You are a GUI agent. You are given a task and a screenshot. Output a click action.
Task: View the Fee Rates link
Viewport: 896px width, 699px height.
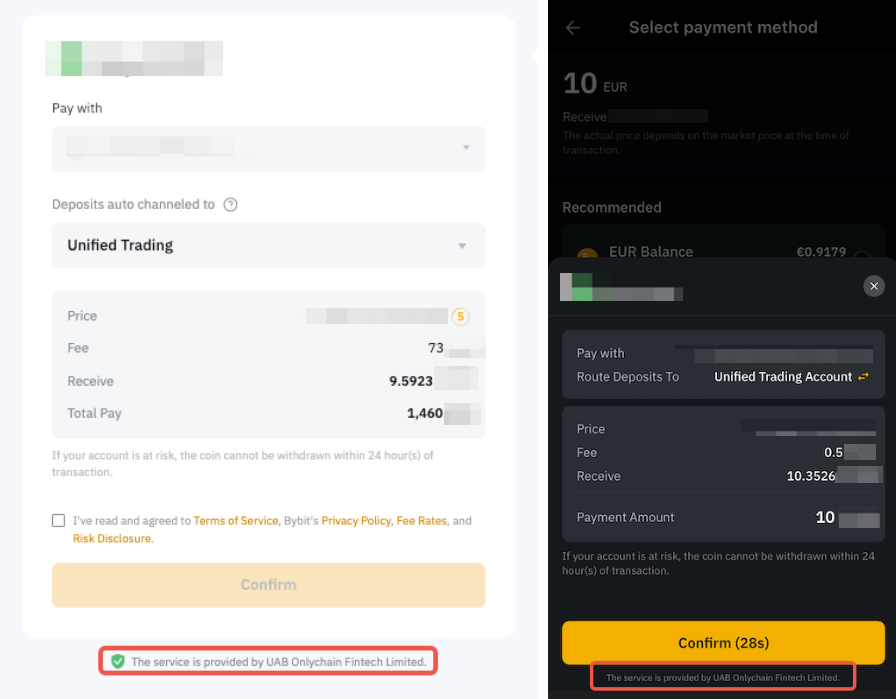pos(420,521)
